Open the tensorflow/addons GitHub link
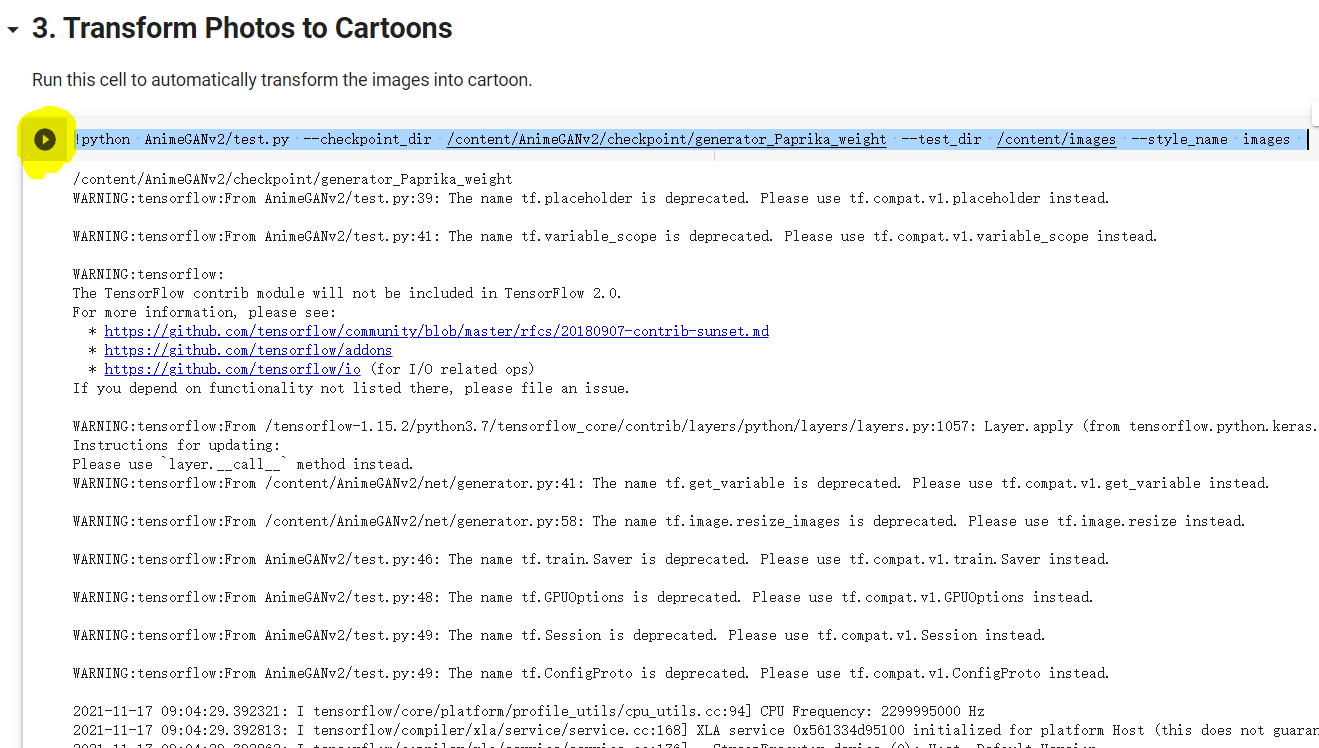The width and height of the screenshot is (1319, 748). (x=248, y=350)
